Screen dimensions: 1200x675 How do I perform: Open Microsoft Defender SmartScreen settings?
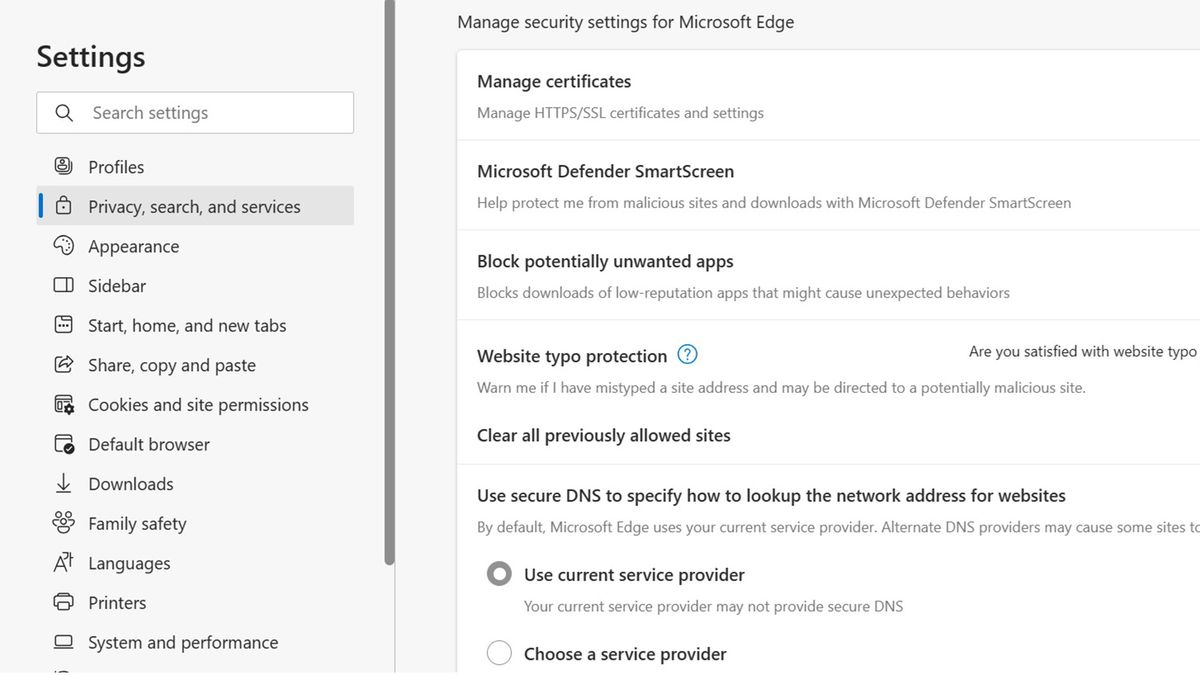pos(605,171)
